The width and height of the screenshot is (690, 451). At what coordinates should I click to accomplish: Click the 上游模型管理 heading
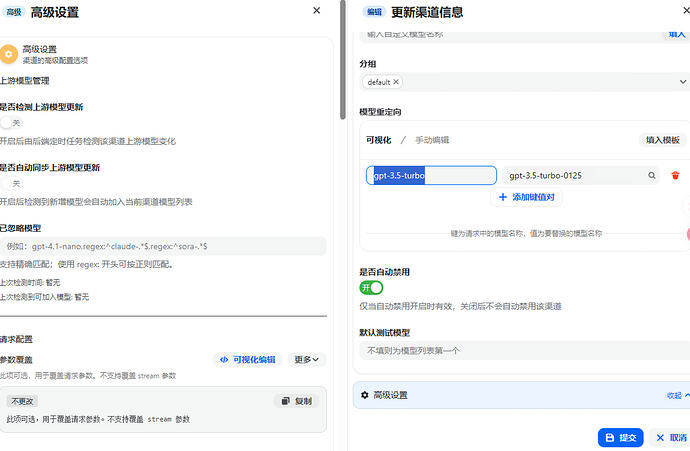click(25, 81)
